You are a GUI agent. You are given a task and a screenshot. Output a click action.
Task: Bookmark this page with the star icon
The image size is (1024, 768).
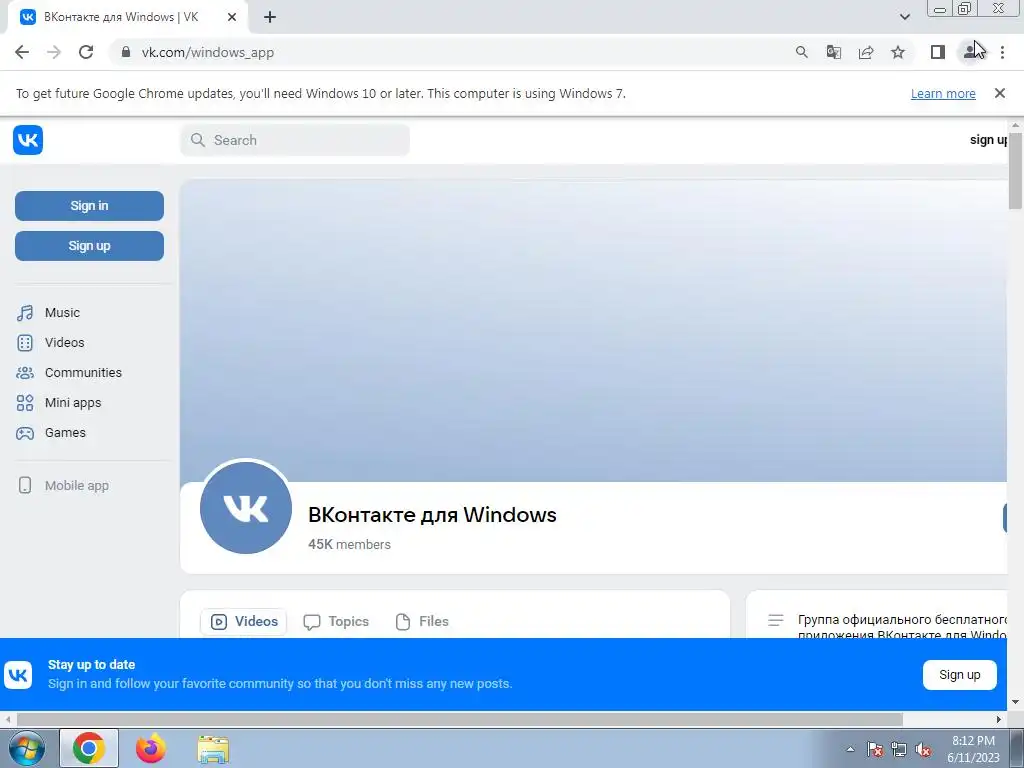(898, 52)
